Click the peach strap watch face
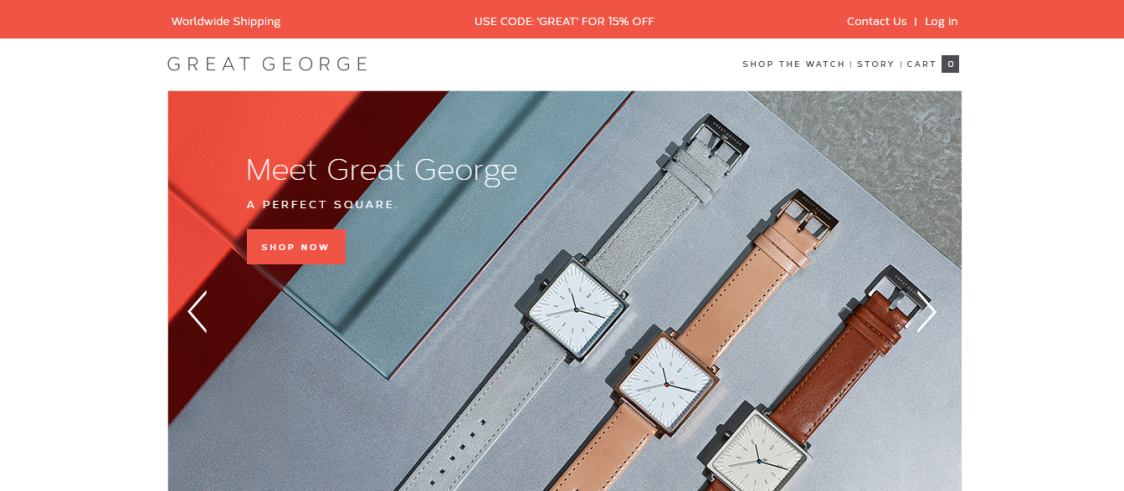The image size is (1124, 491). pyautogui.click(x=665, y=382)
